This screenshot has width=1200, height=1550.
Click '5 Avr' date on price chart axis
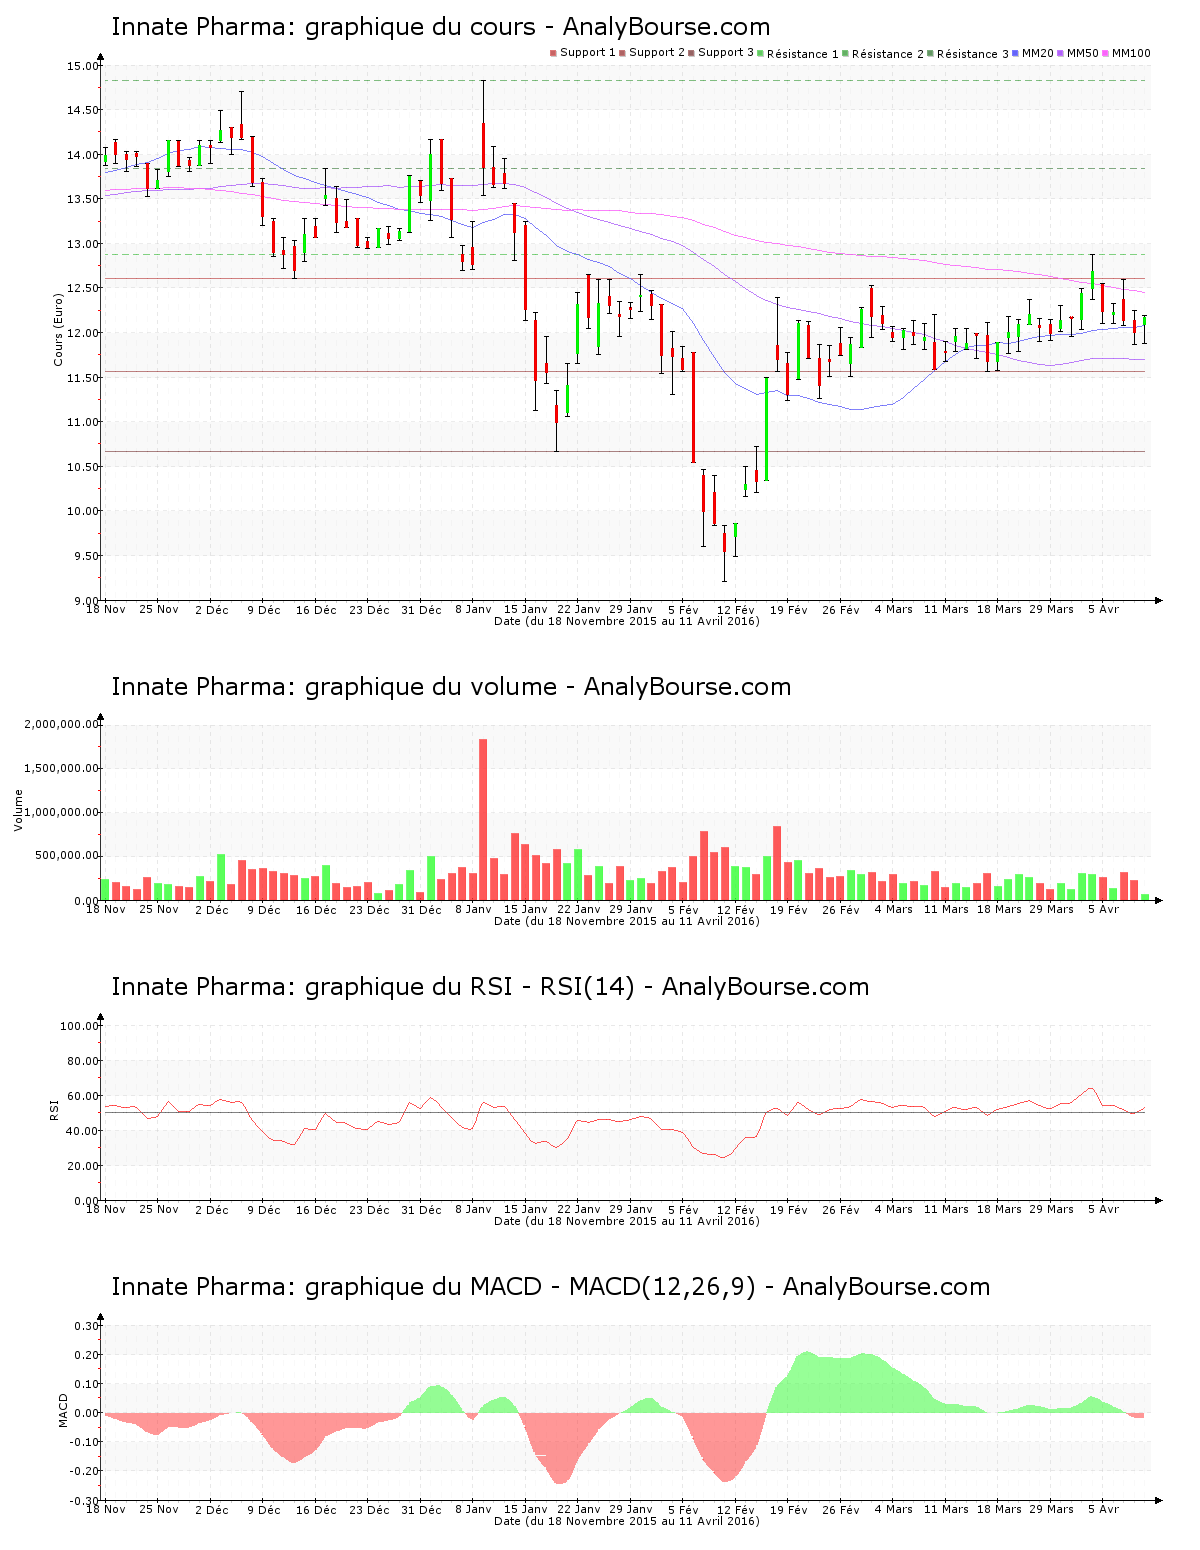pyautogui.click(x=1103, y=609)
